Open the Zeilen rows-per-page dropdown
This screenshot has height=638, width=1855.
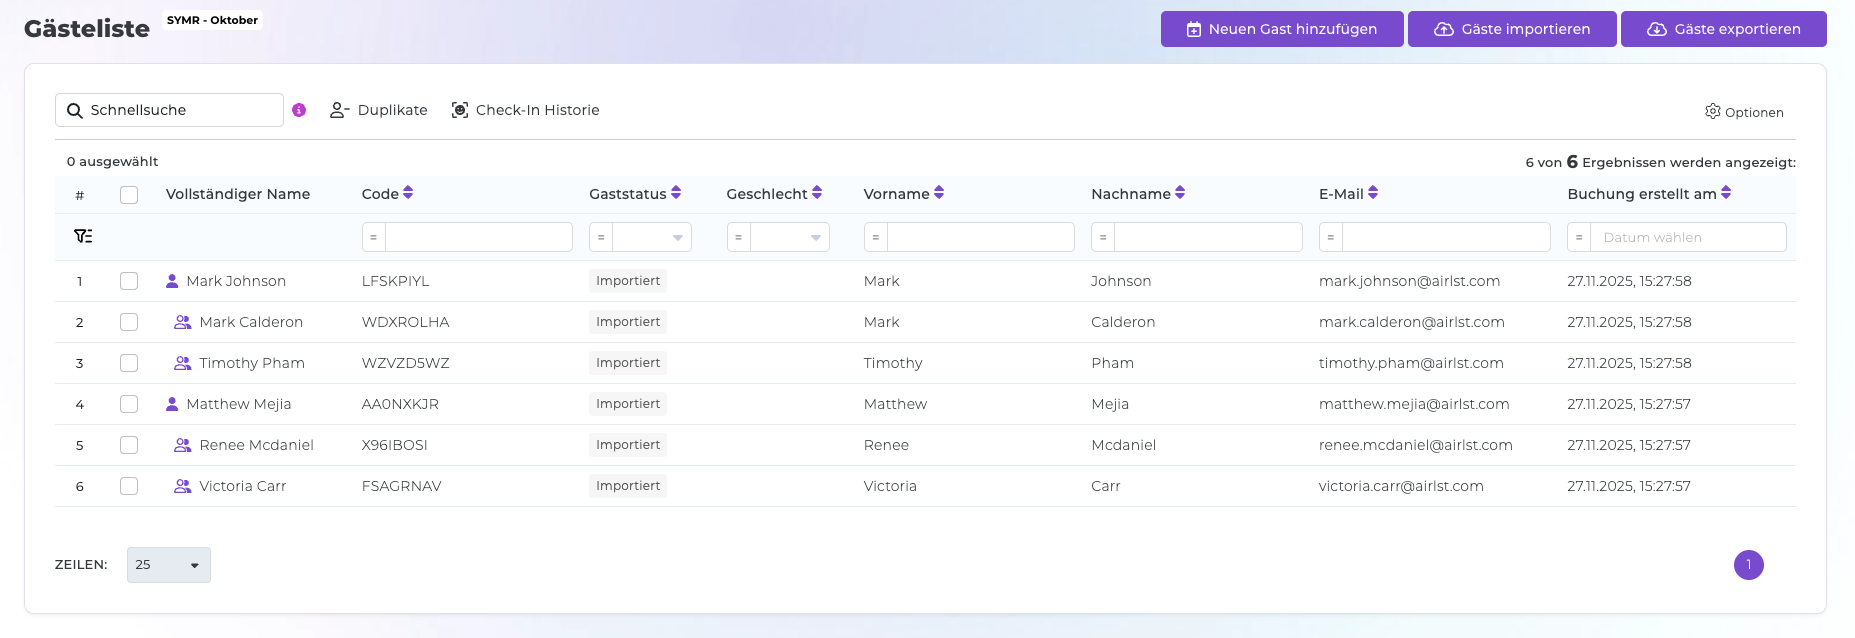[x=168, y=565]
